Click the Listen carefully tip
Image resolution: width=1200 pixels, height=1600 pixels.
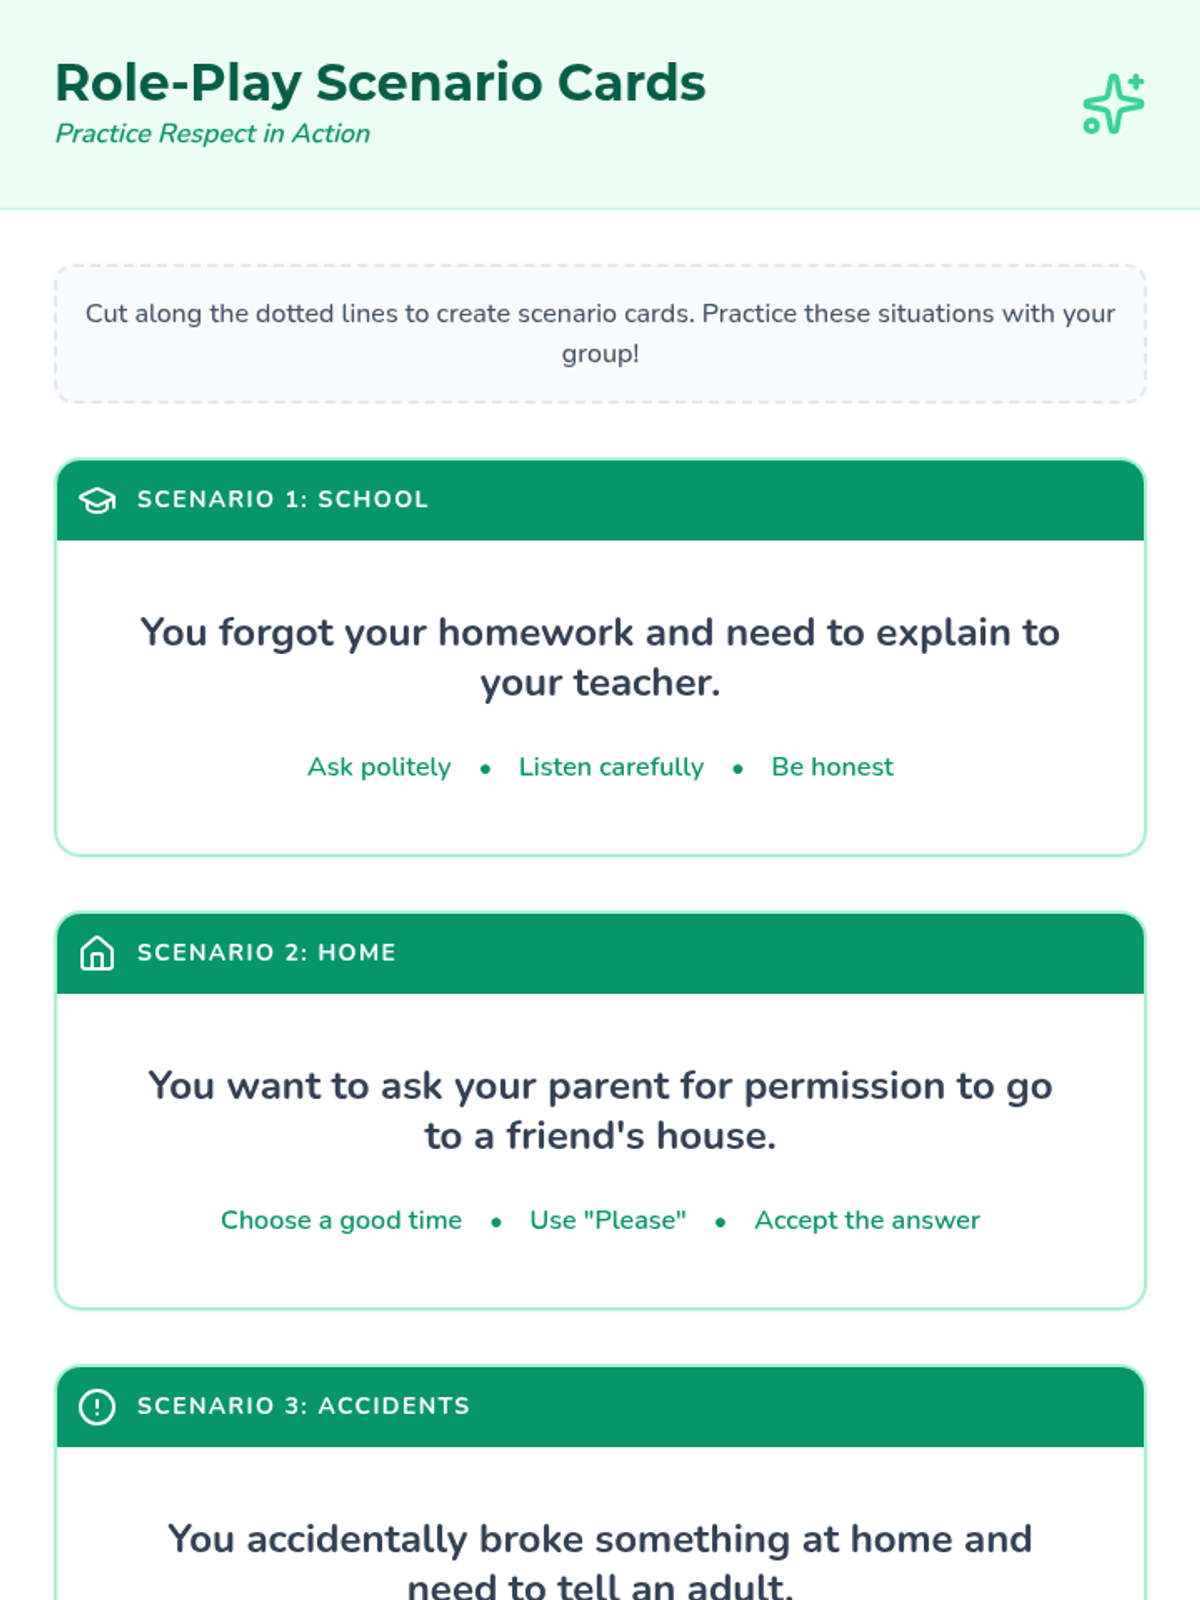(x=611, y=767)
